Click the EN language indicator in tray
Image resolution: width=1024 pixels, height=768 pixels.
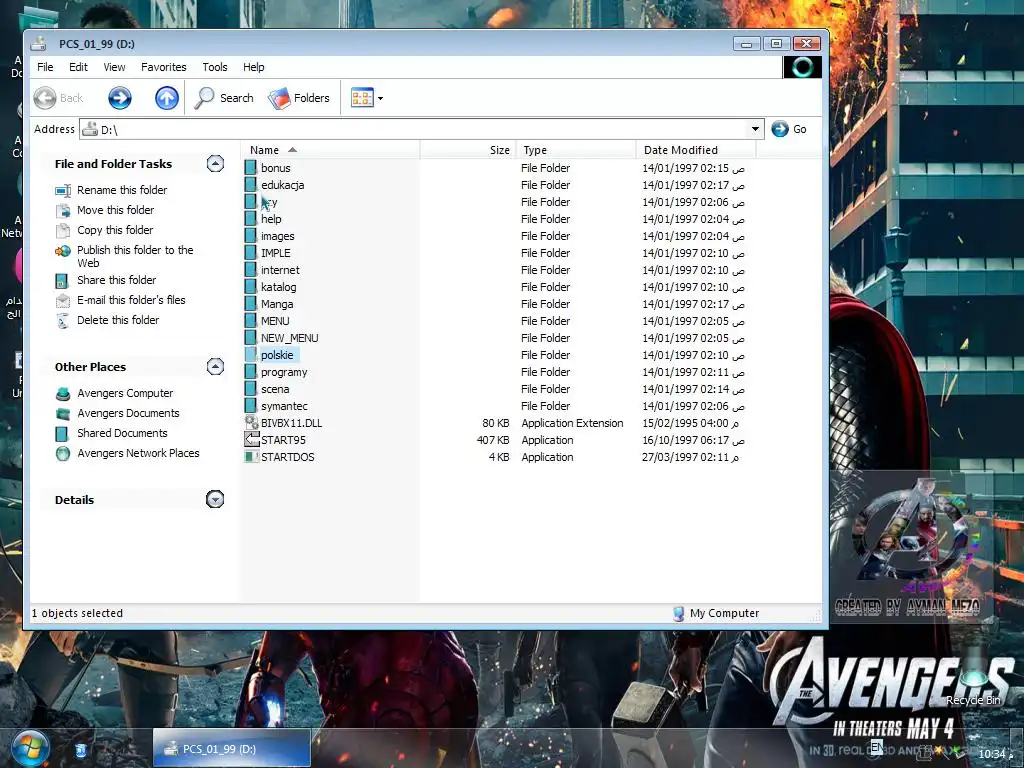click(877, 746)
